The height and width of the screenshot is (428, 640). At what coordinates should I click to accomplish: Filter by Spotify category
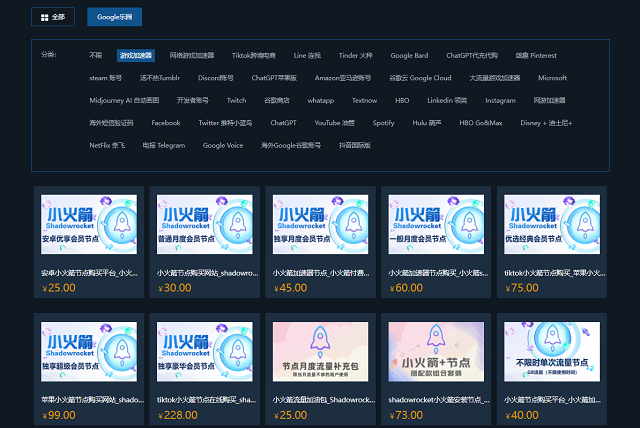[x=383, y=123]
